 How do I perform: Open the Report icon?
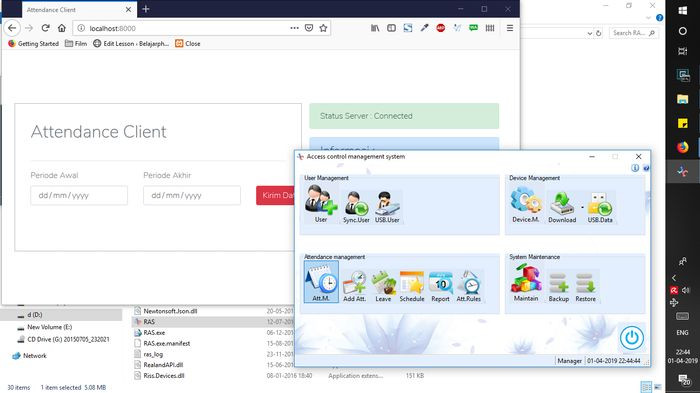tap(440, 286)
